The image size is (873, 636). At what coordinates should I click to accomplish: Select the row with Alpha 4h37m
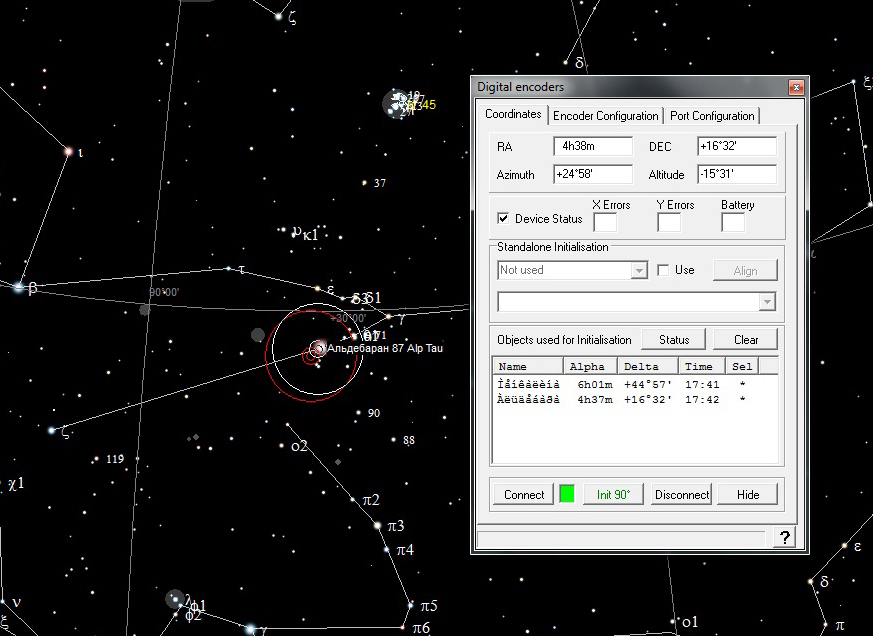point(635,399)
